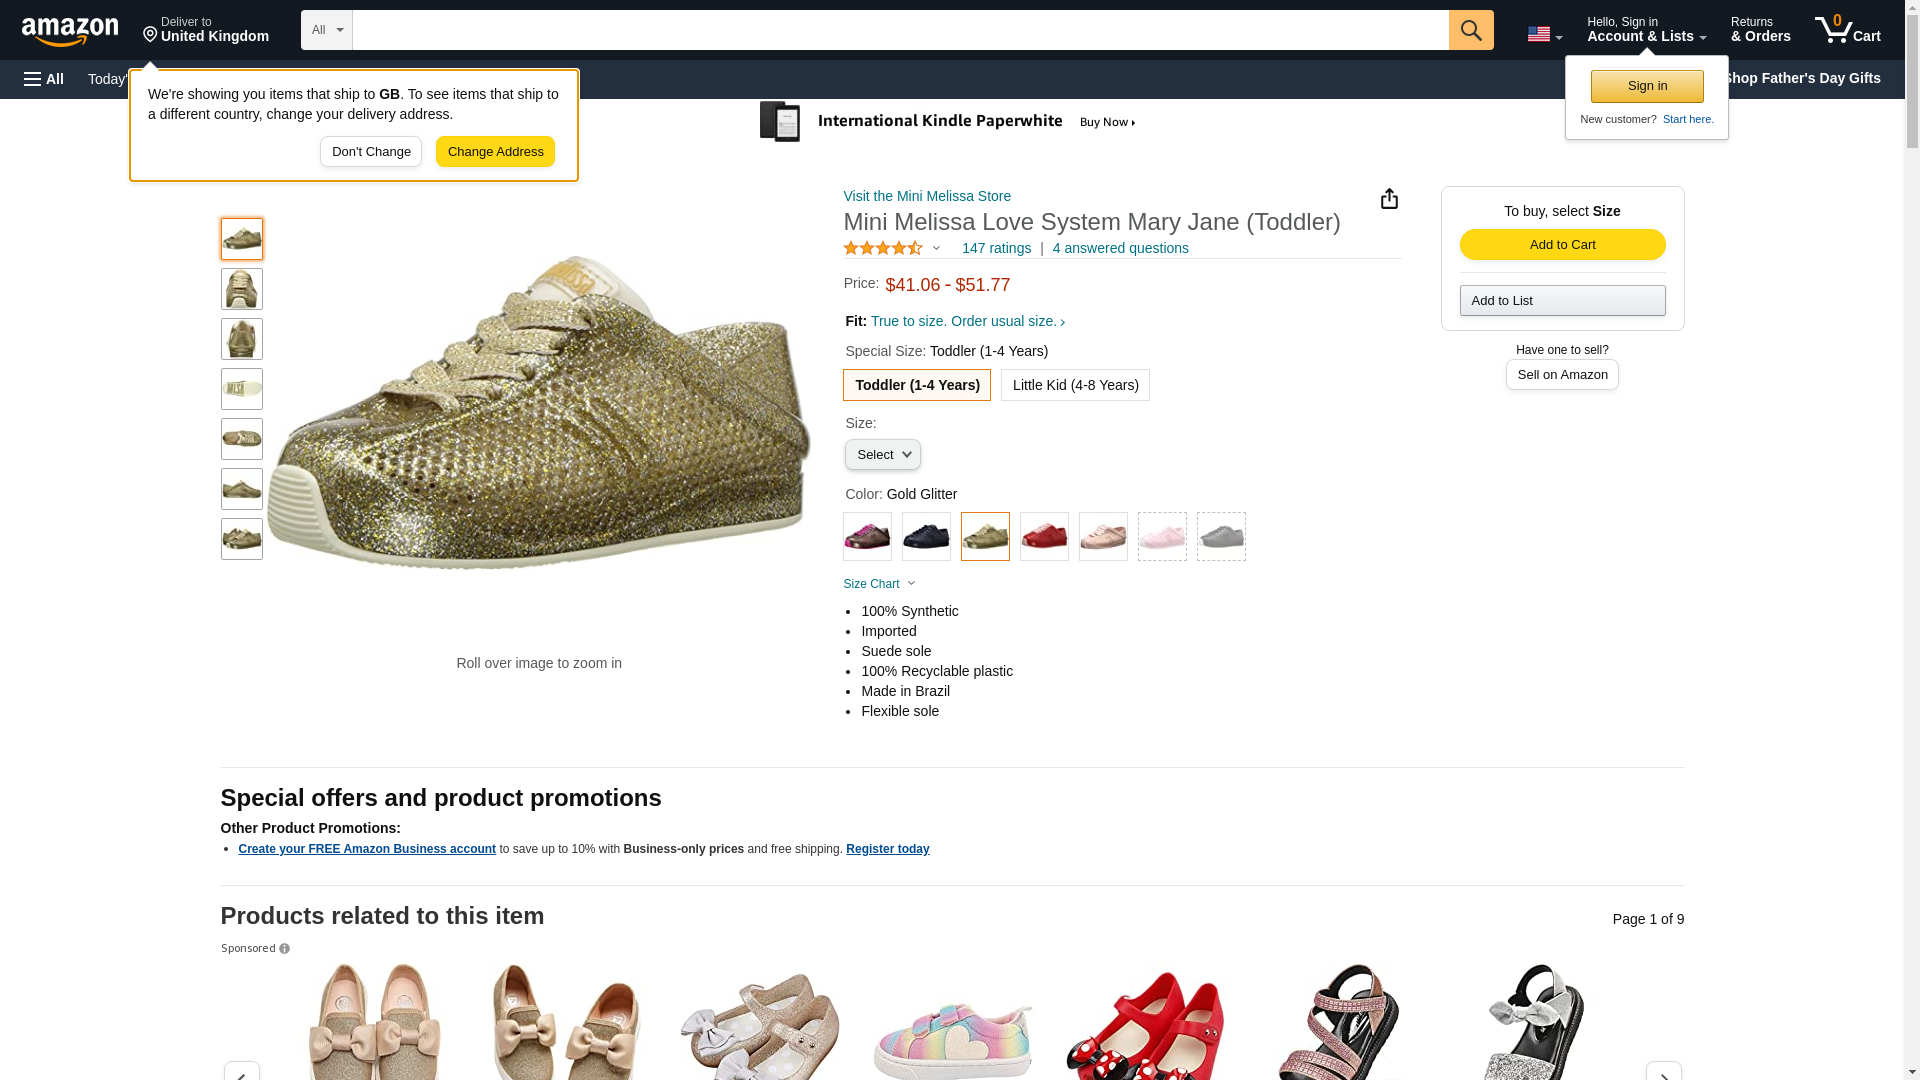Screen dimensions: 1920x1080
Task: Open the Select size dropdown
Action: coord(882,455)
